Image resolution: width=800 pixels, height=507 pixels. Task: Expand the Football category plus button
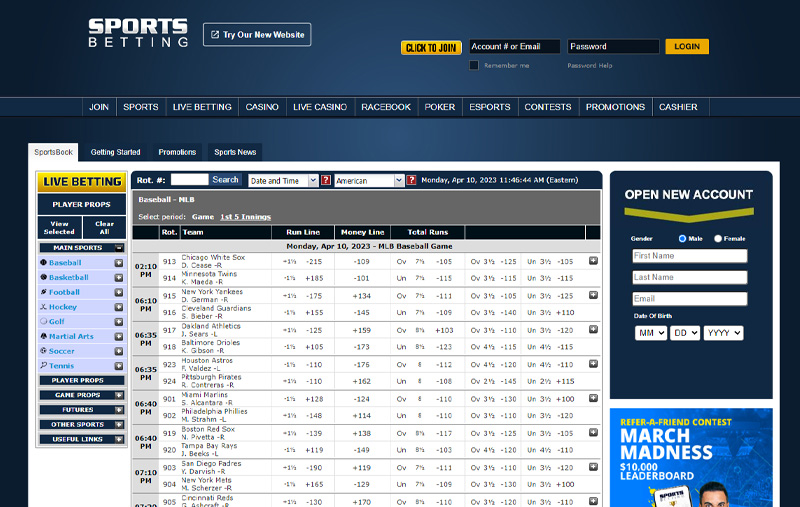(118, 292)
